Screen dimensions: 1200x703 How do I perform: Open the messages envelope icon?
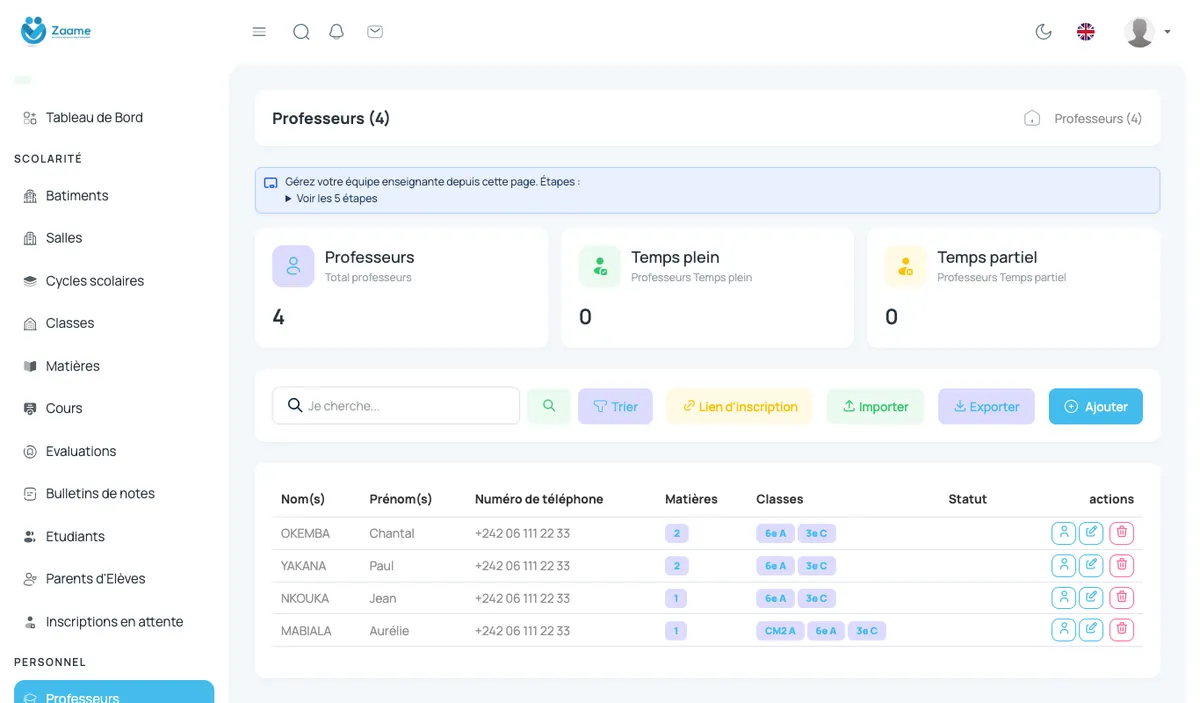click(375, 32)
